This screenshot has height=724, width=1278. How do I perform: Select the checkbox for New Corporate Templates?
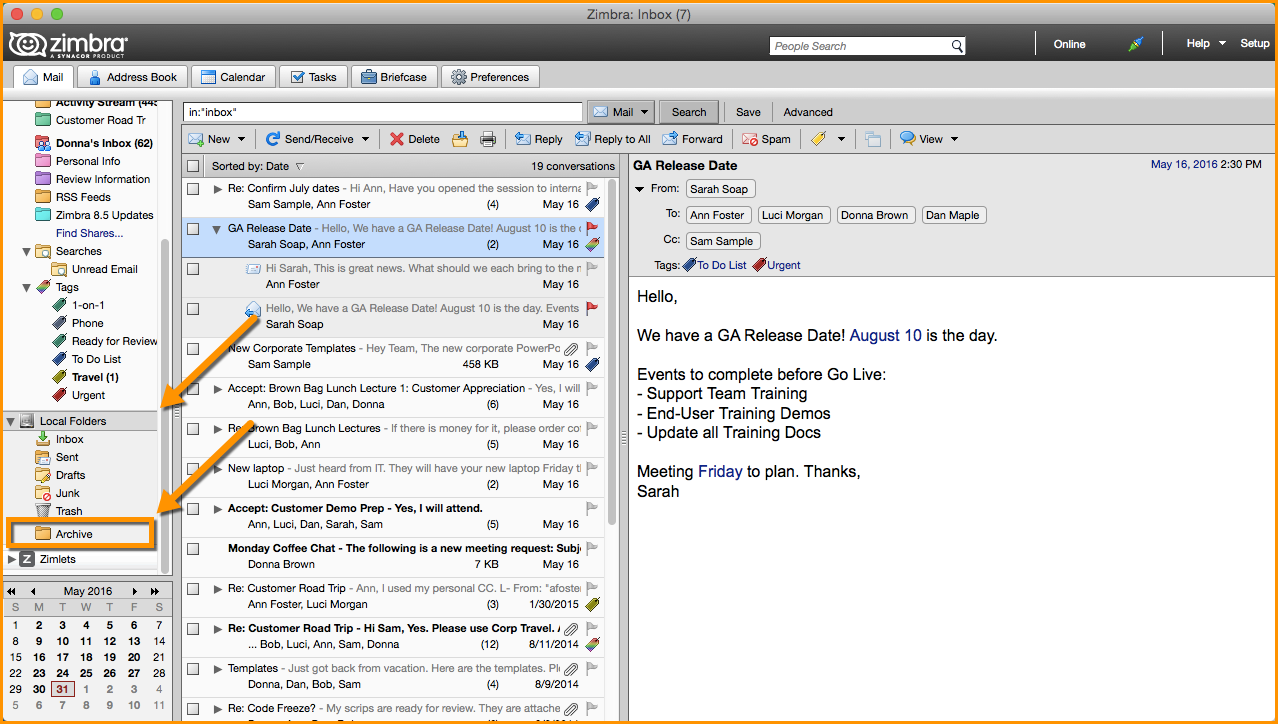[193, 348]
